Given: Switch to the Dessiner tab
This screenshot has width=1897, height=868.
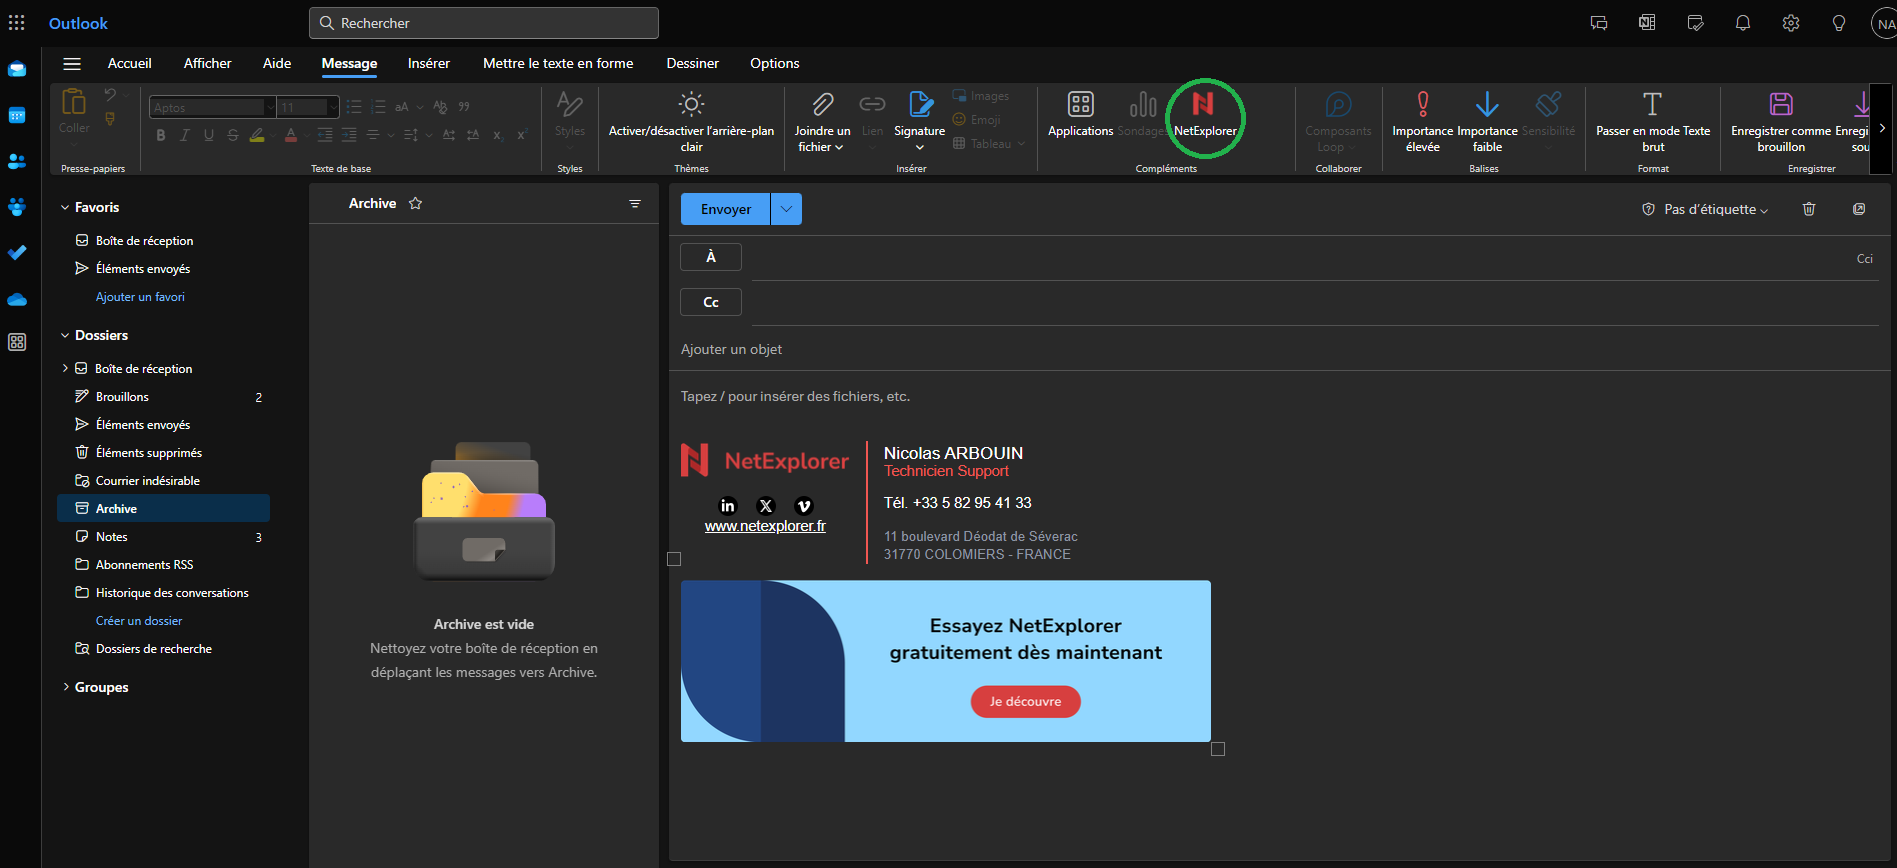Looking at the screenshot, I should (x=693, y=63).
